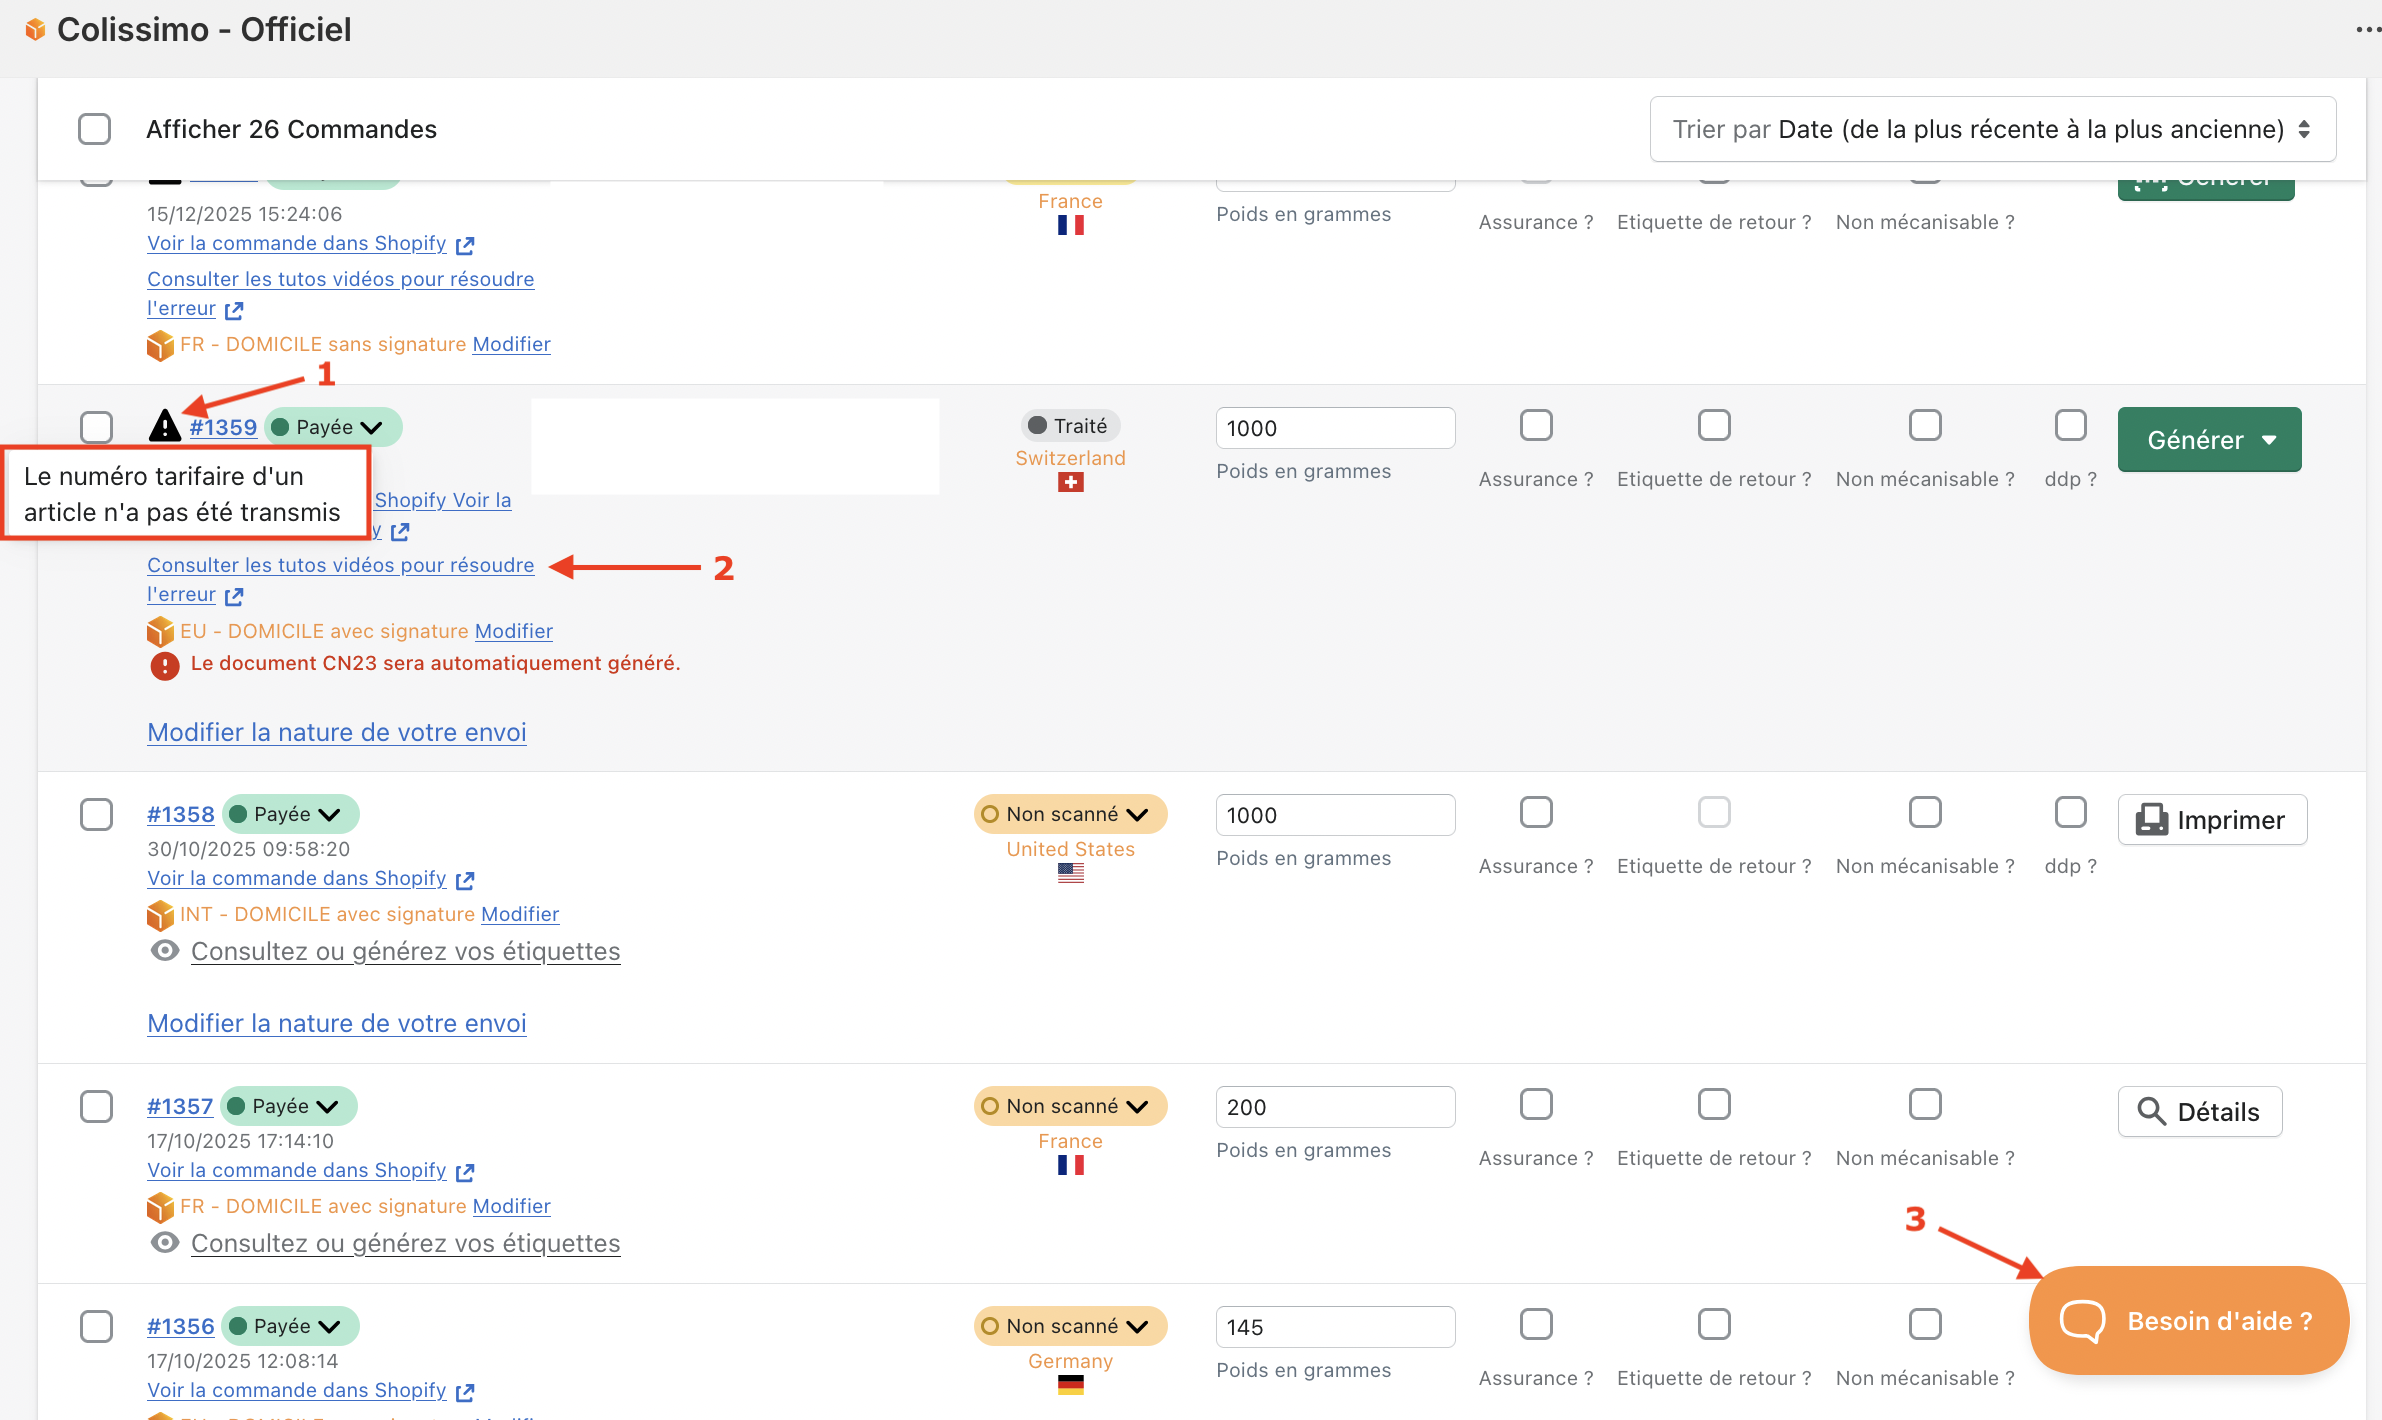The image size is (2382, 1420).
Task: Click the warning triangle icon beside order #1359
Action: tap(164, 426)
